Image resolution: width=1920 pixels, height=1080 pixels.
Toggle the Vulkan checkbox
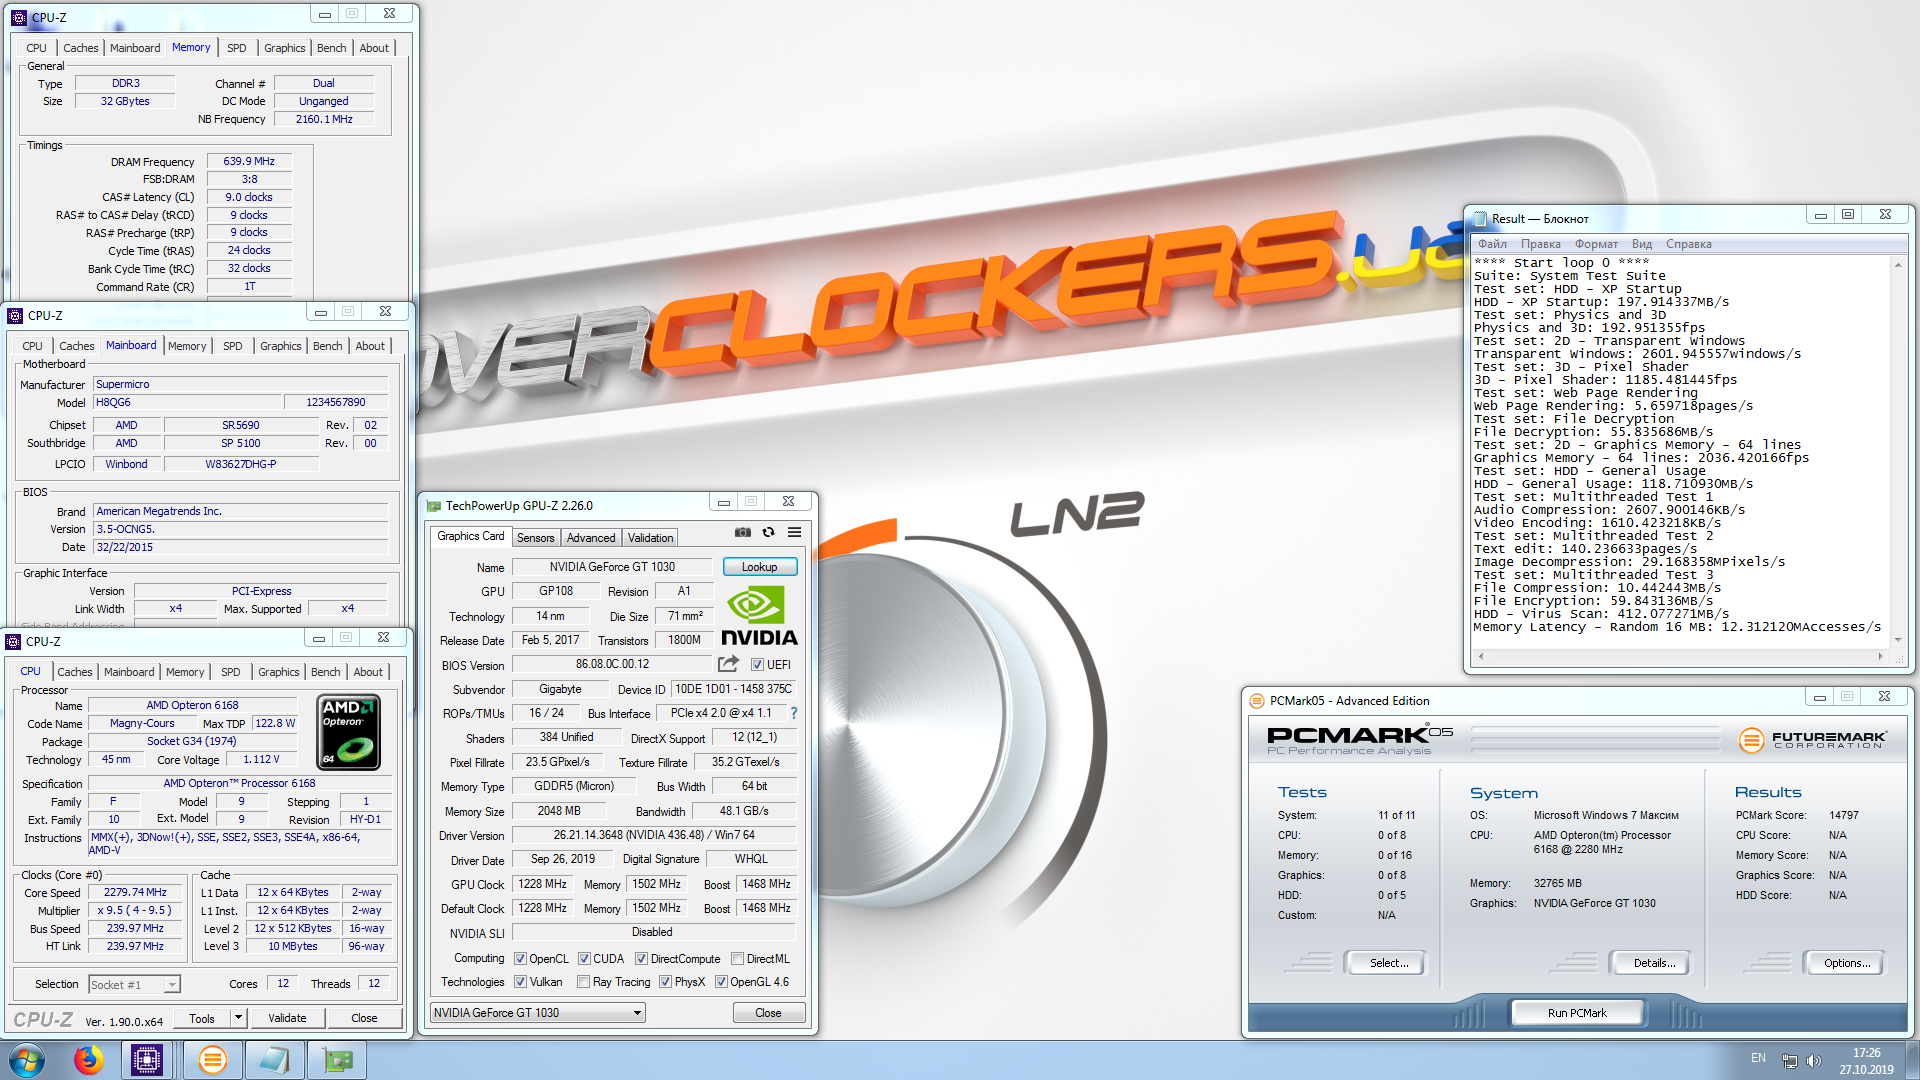click(520, 982)
